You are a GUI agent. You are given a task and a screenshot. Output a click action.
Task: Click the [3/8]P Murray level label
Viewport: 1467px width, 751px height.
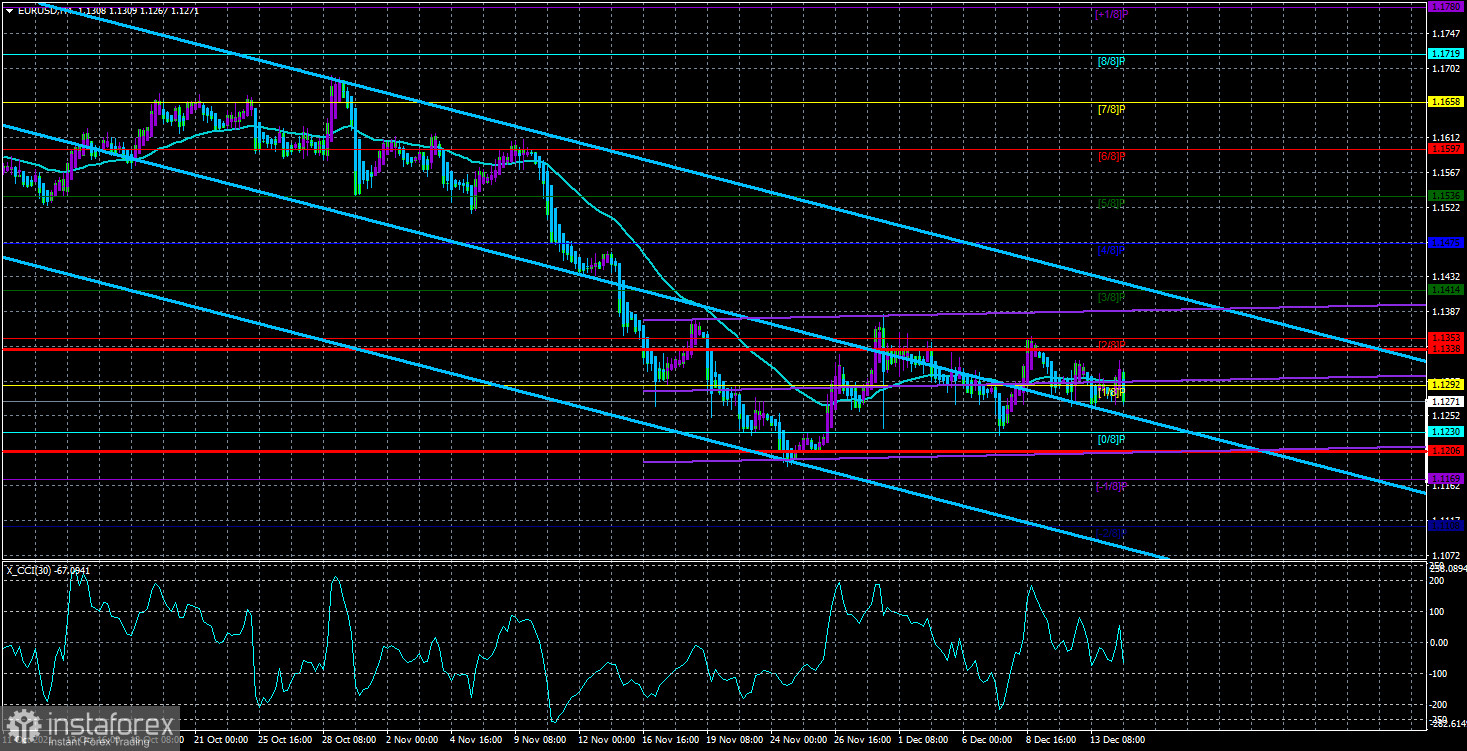click(1111, 297)
